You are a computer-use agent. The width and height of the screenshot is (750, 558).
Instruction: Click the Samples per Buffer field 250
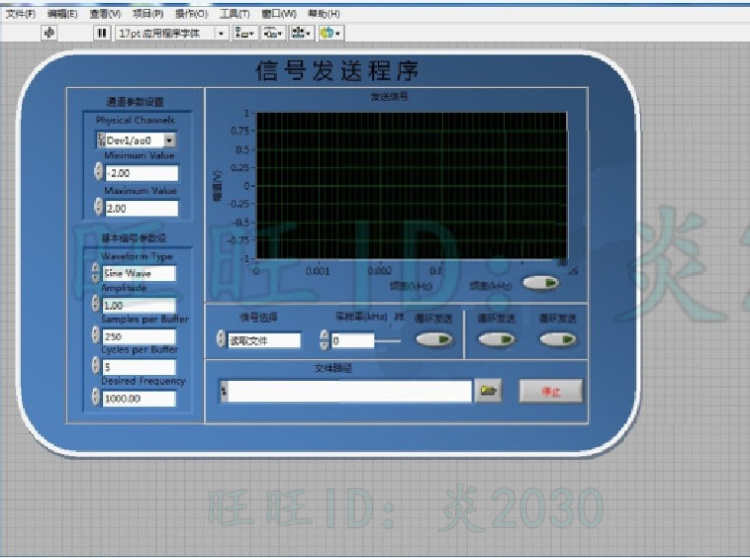(139, 337)
